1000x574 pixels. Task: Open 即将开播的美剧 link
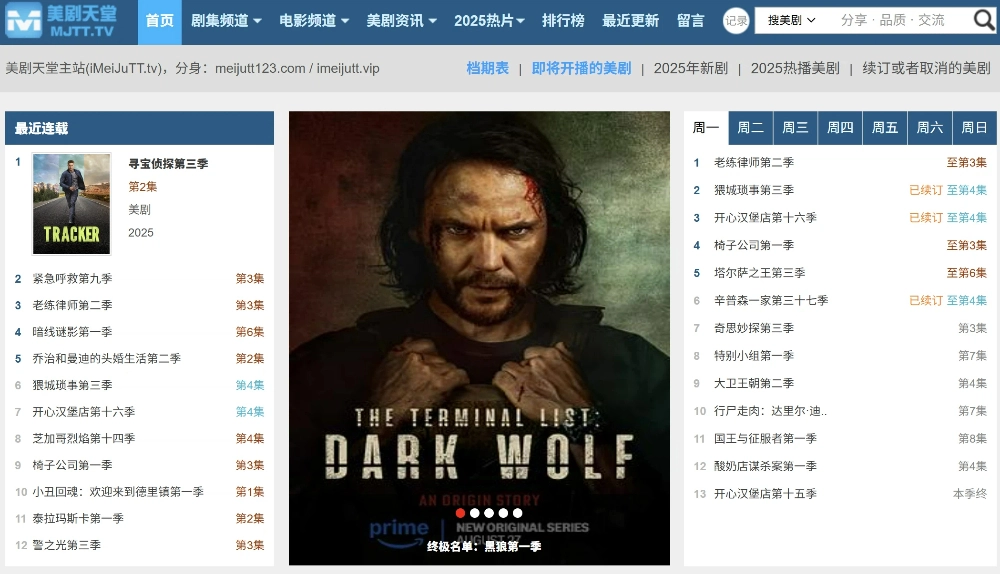click(581, 68)
